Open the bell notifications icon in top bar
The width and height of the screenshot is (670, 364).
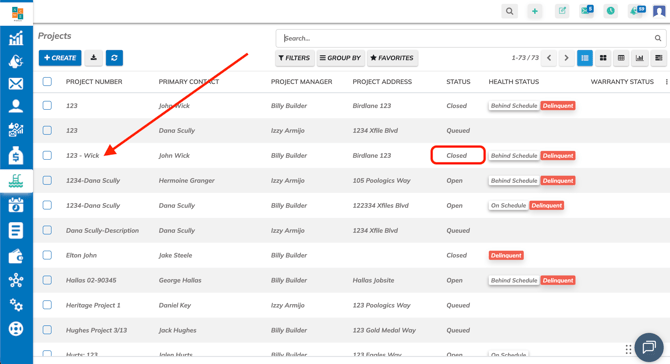point(637,10)
